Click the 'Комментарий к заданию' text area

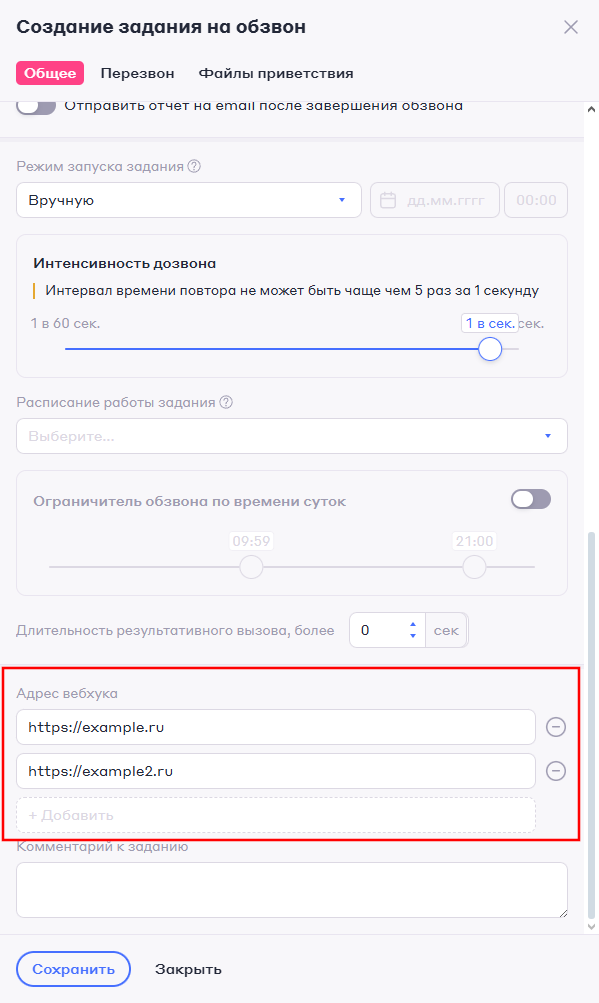(290, 890)
